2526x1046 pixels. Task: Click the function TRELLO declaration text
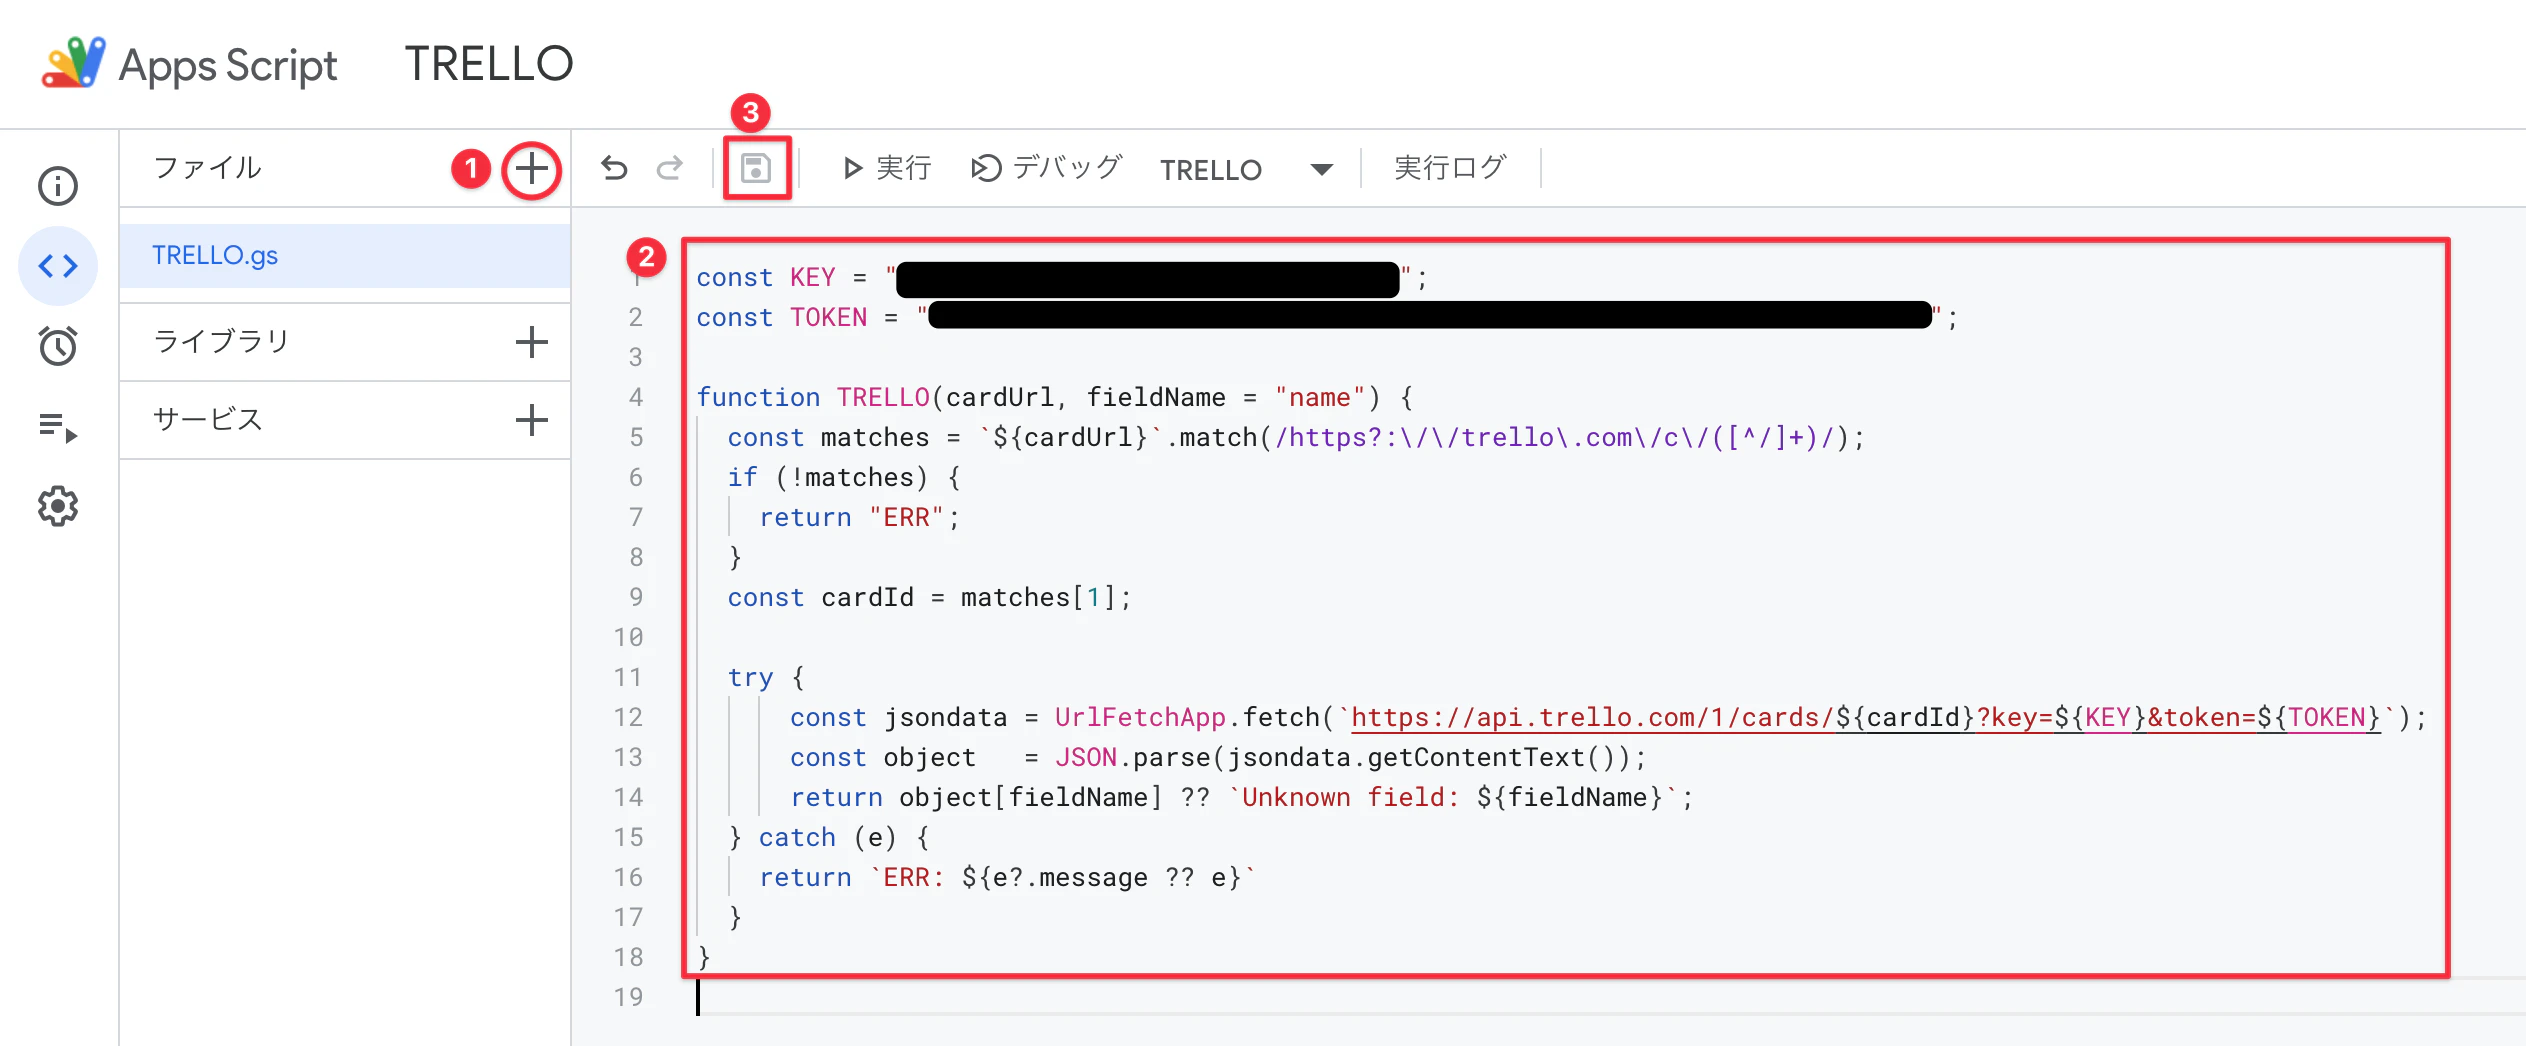(x=1054, y=397)
